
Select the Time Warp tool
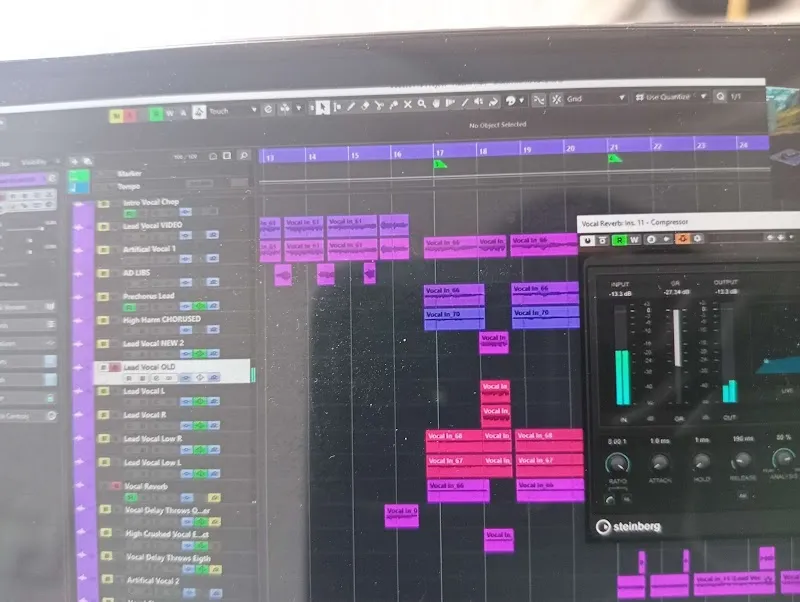451,103
